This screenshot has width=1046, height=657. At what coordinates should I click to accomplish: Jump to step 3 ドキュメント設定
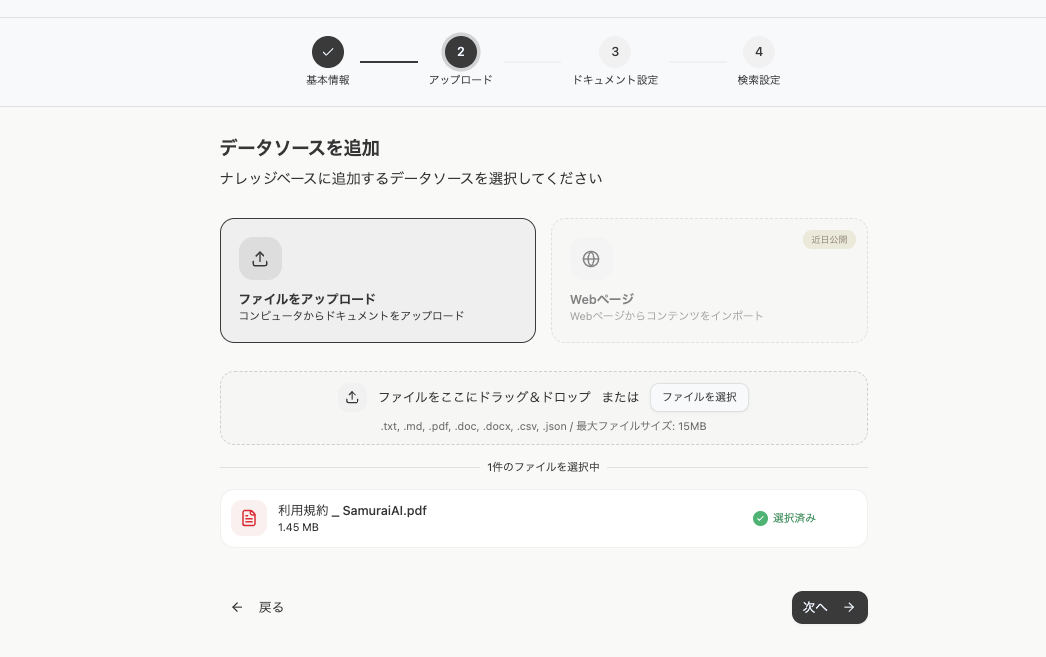(615, 52)
